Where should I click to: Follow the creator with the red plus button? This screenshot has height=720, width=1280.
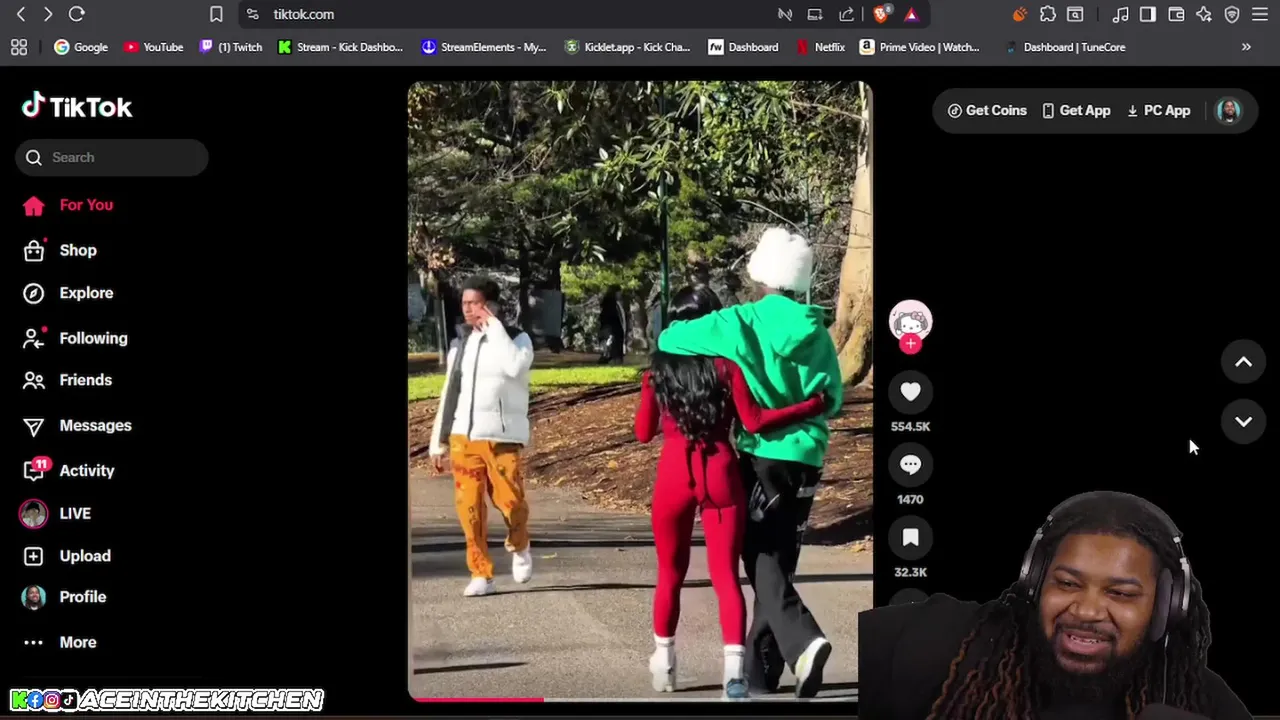(910, 344)
